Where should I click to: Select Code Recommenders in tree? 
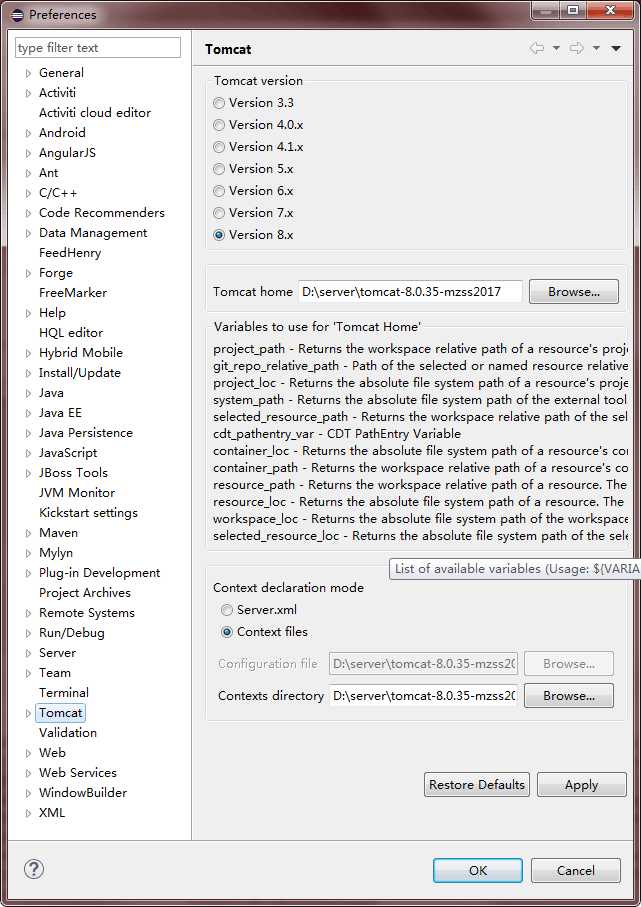pyautogui.click(x=102, y=213)
